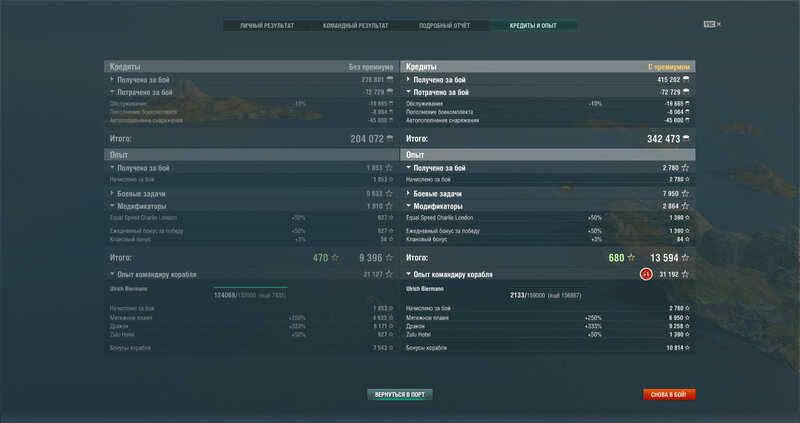Close the results screen with the ESC button
800x423 pixels.
tap(712, 24)
